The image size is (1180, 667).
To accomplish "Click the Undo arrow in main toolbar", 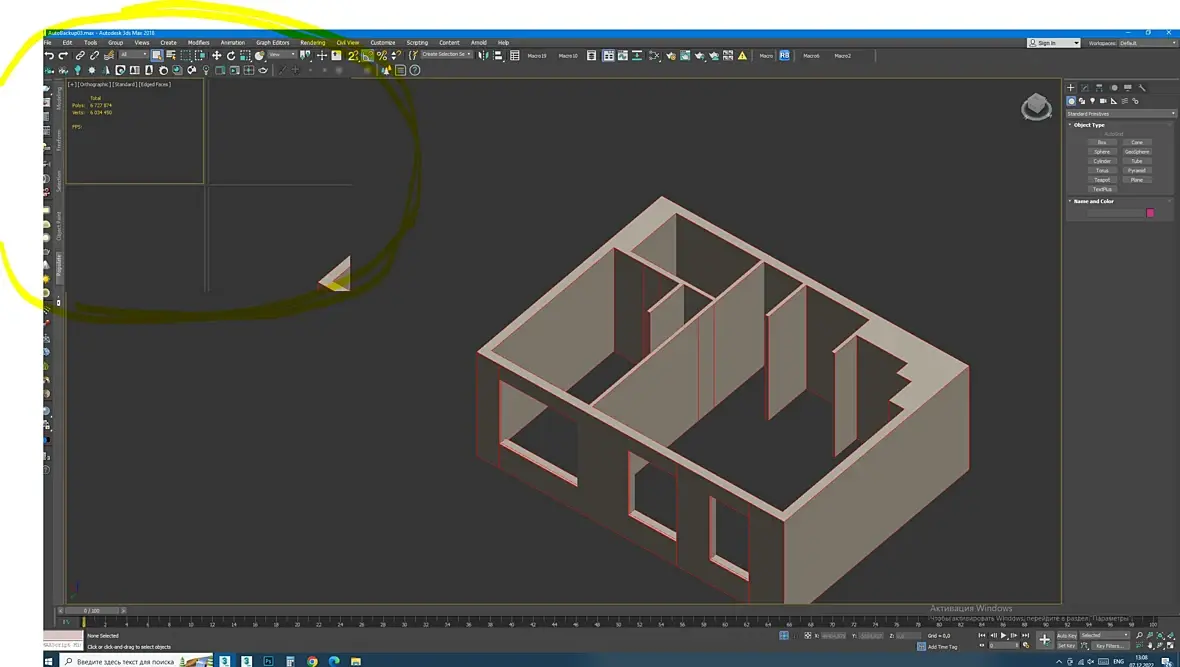I will (x=49, y=56).
